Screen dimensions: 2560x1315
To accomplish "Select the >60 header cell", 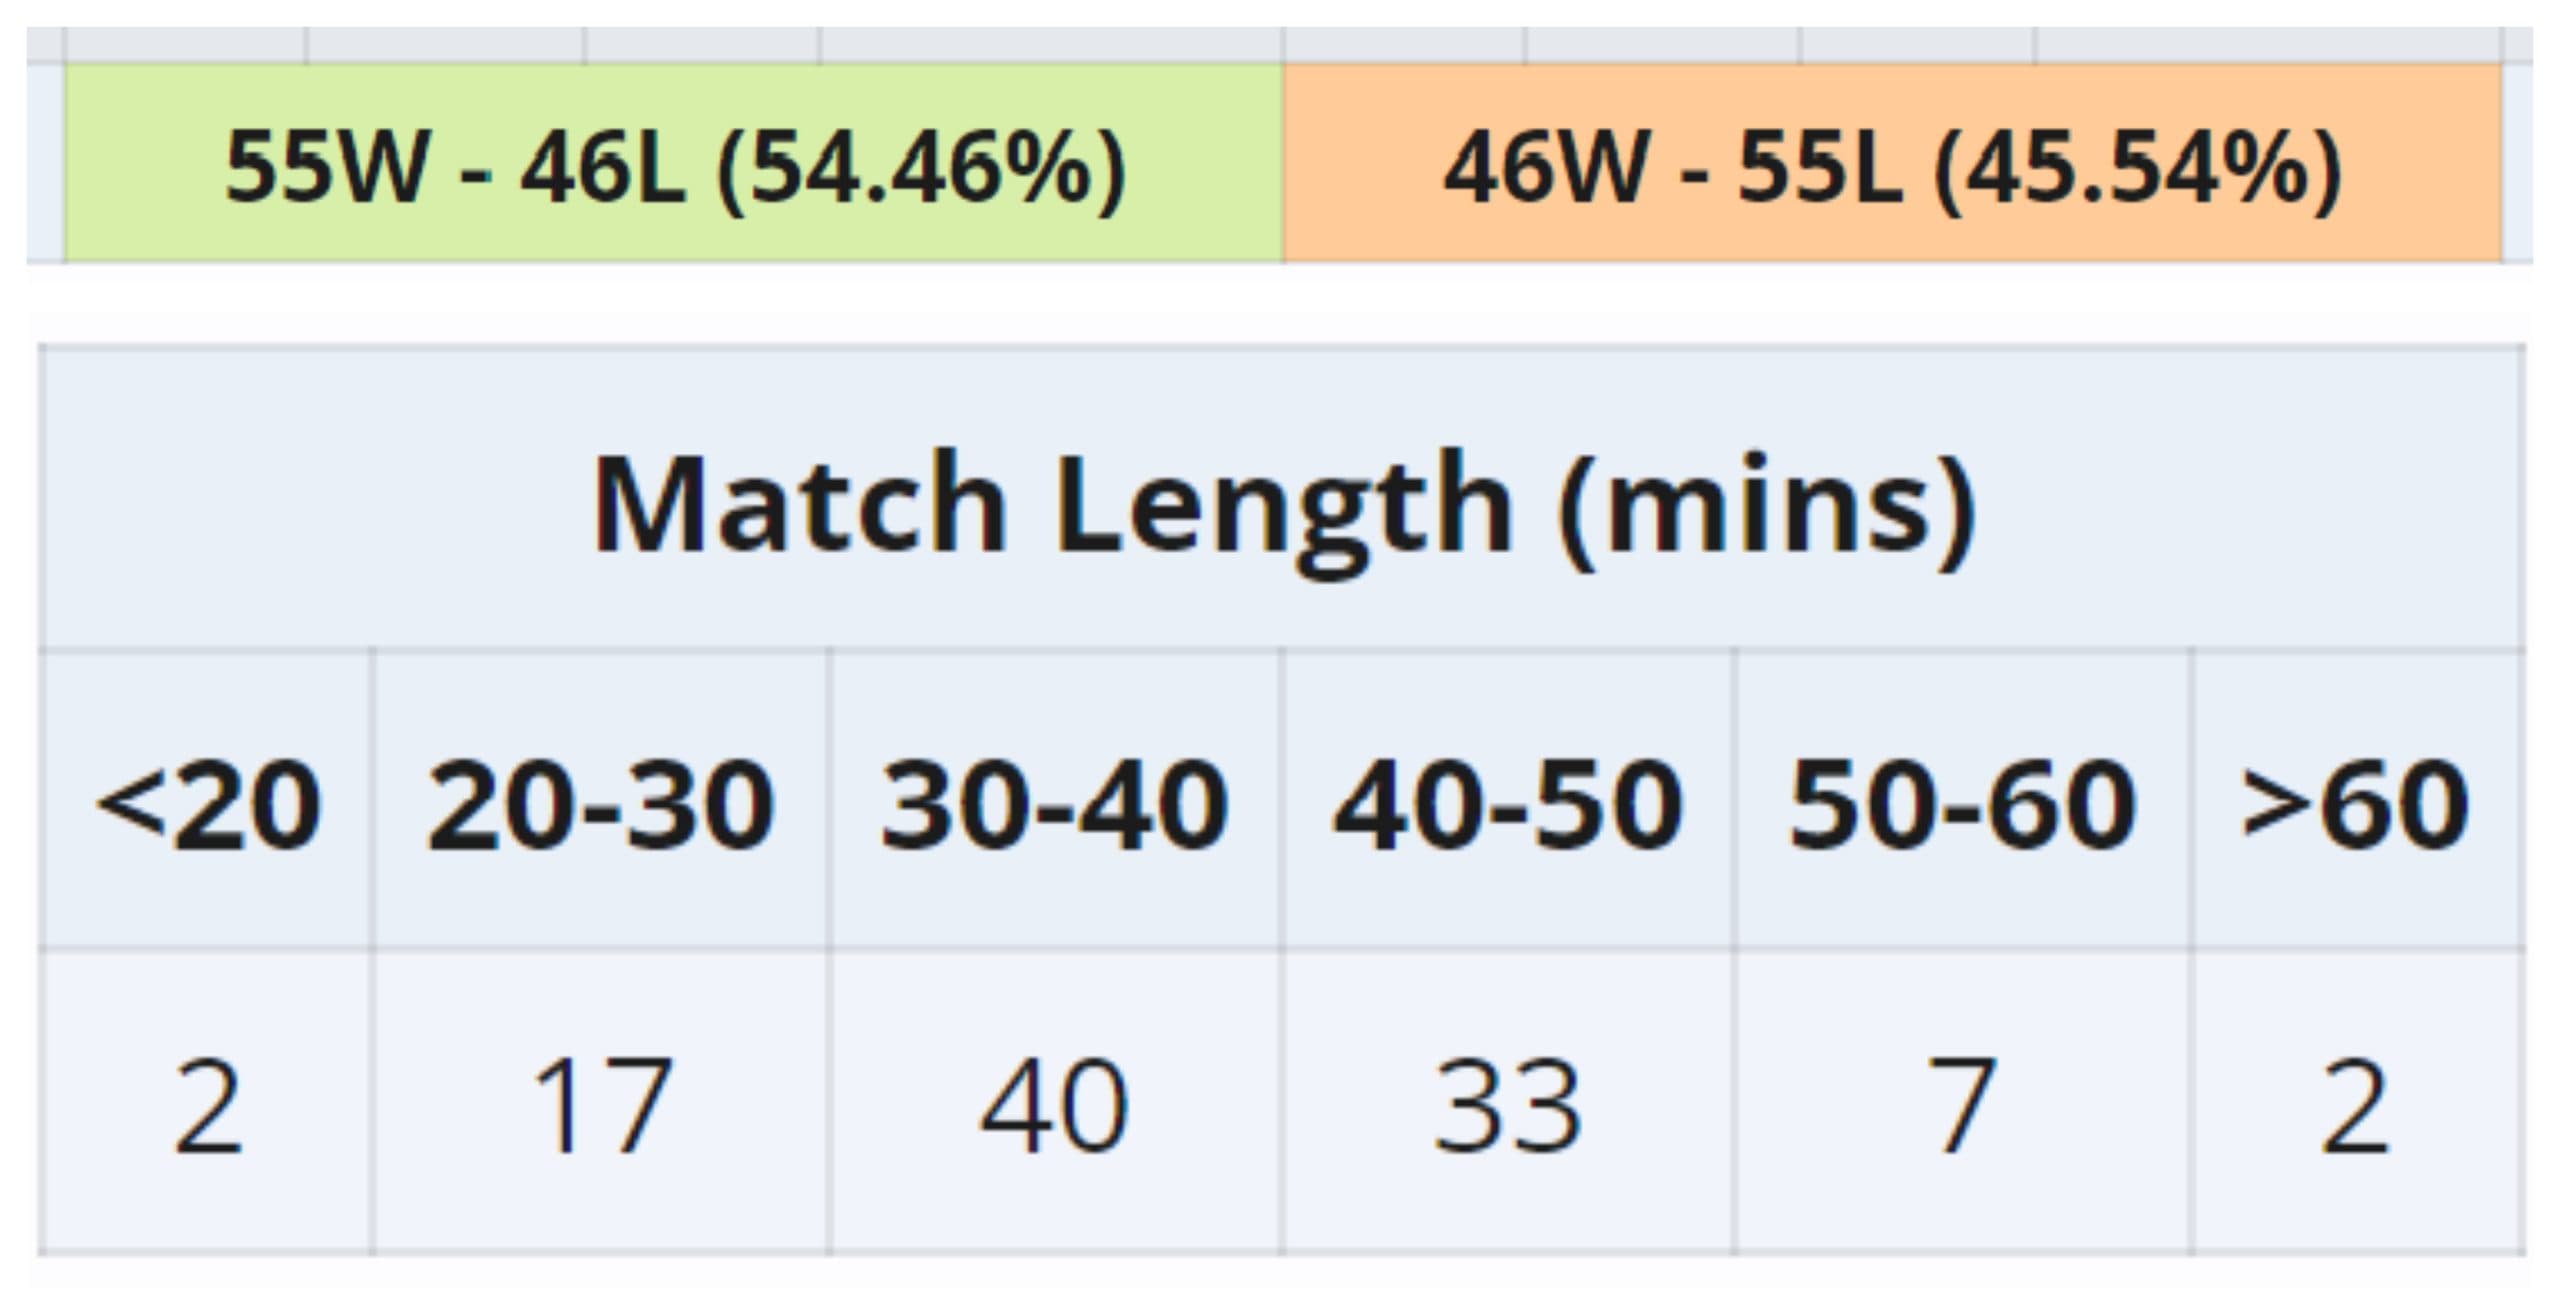I will click(2356, 802).
